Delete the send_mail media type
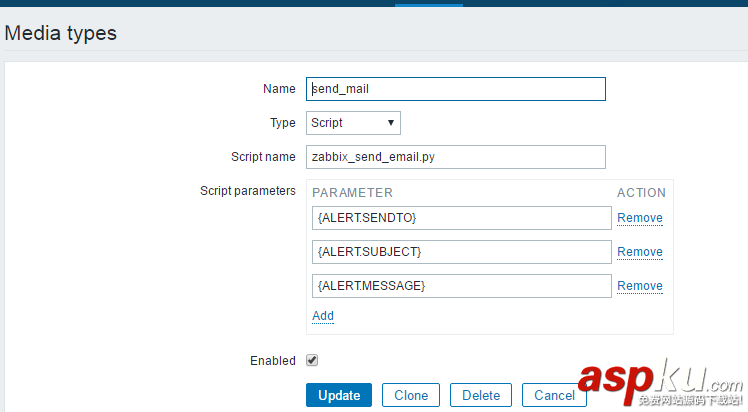 (x=481, y=395)
